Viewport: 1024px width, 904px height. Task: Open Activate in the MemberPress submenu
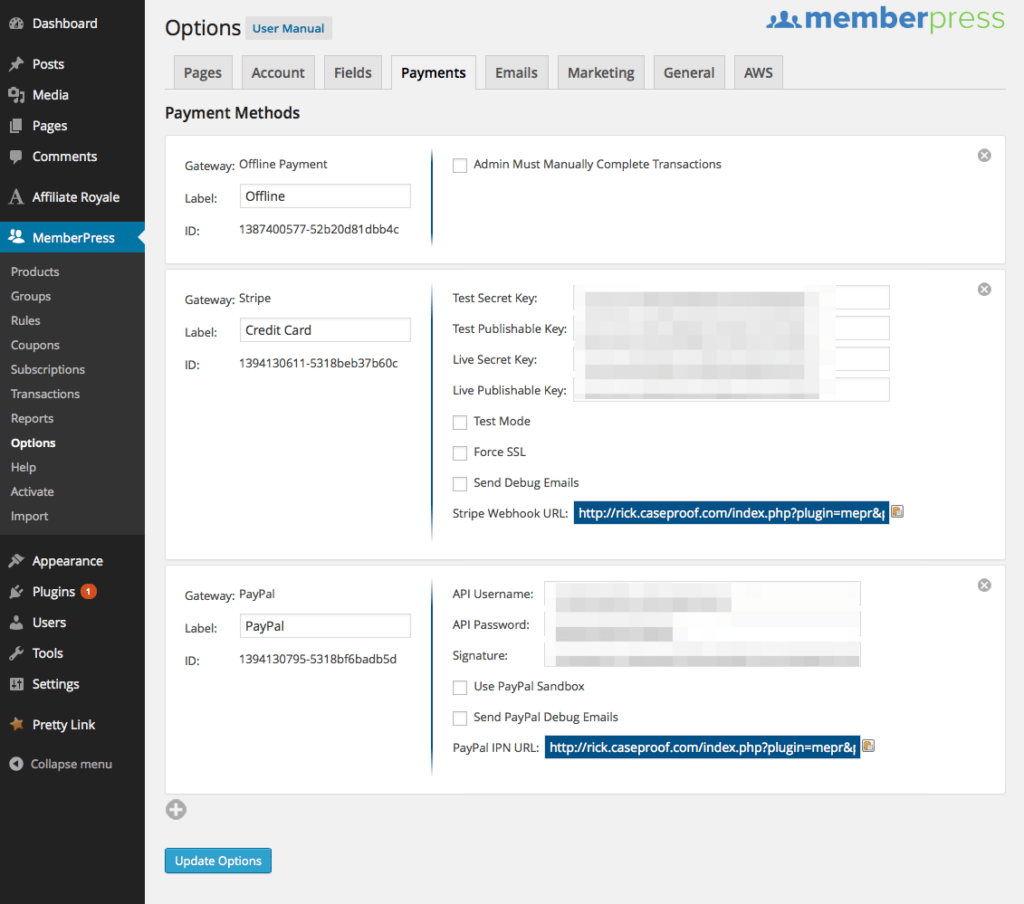(x=32, y=492)
